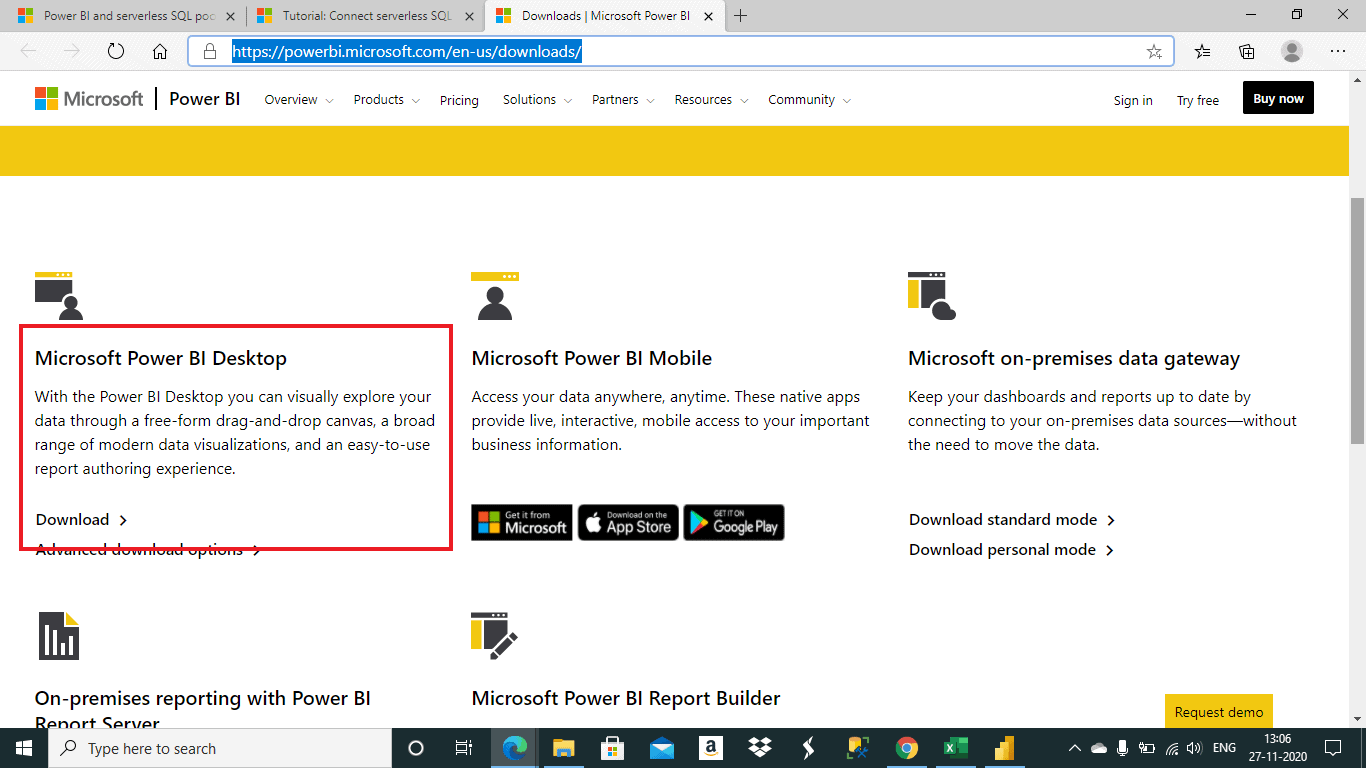
Task: Click Download standard mode link
Action: (1012, 519)
